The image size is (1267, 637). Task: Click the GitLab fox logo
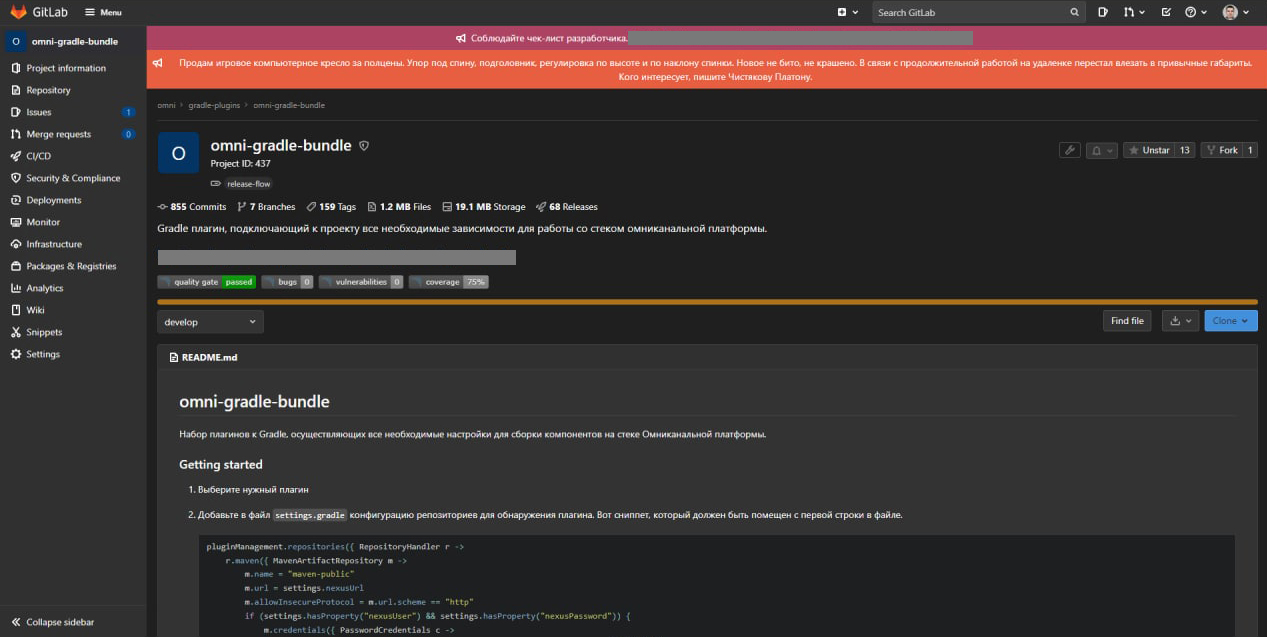coord(18,12)
